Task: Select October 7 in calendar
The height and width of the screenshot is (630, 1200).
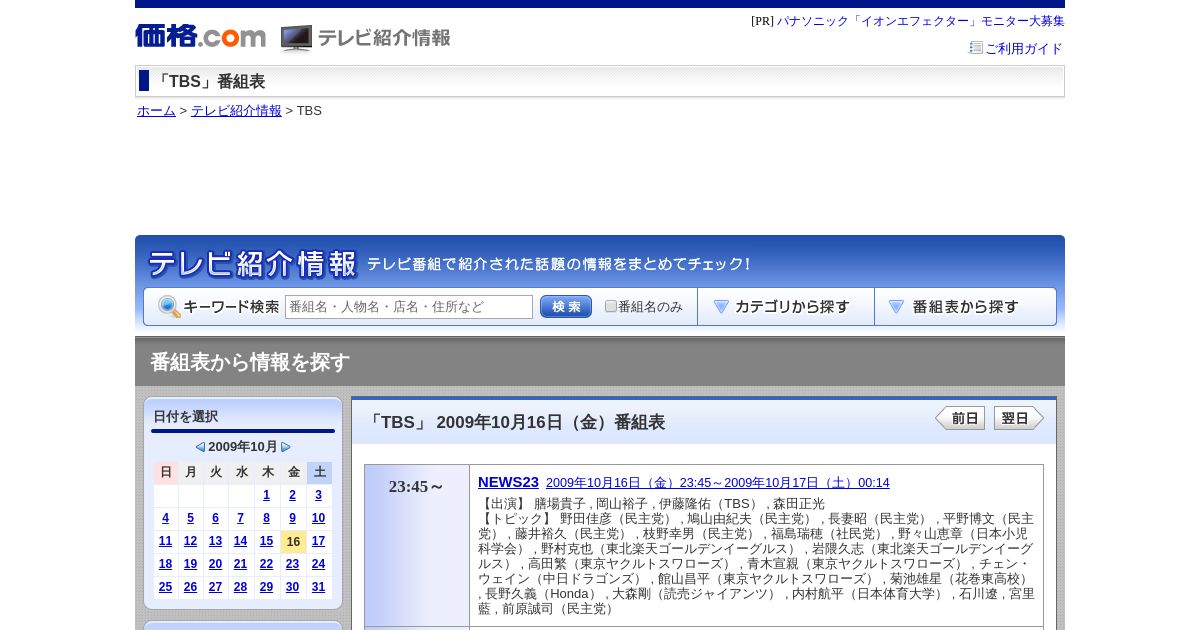Action: [241, 518]
